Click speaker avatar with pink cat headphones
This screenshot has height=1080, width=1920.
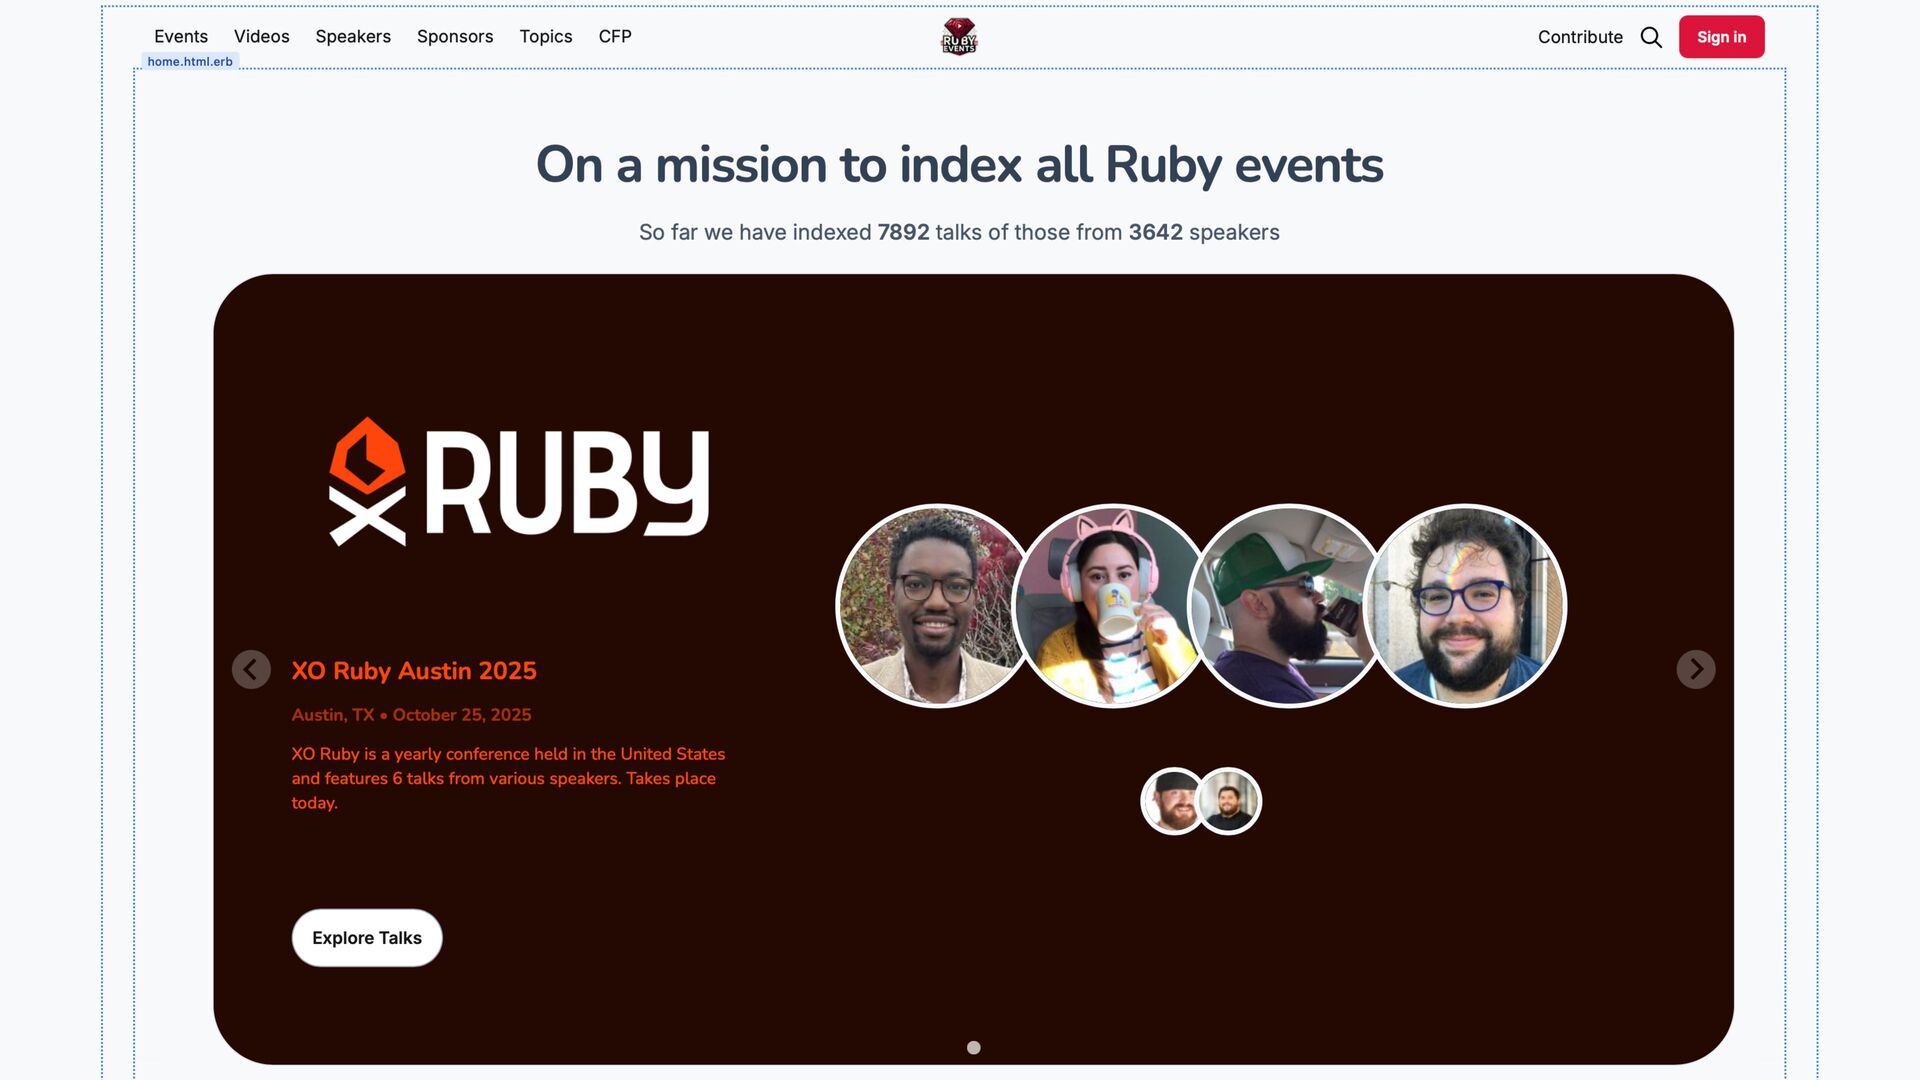pos(1112,606)
